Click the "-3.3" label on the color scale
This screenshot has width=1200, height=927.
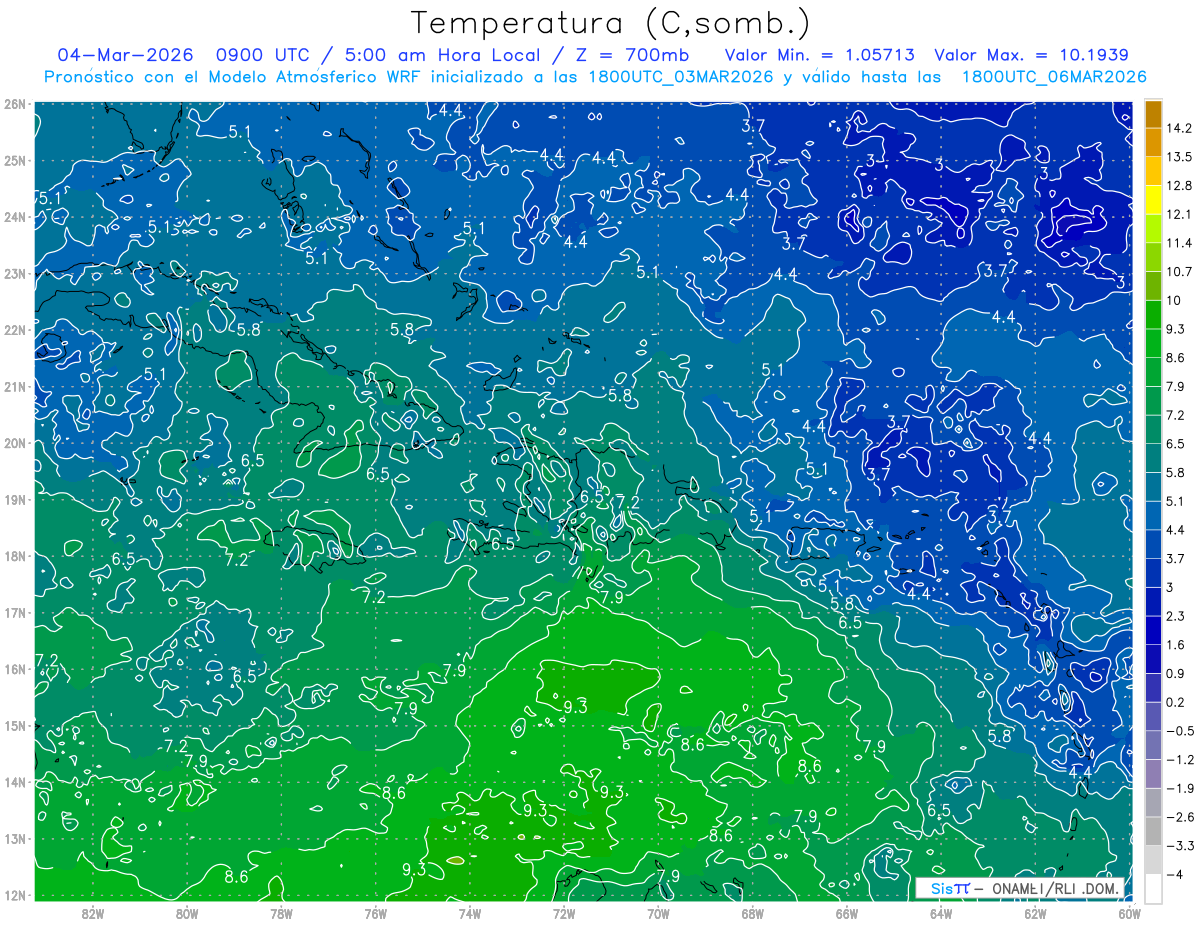click(x=1179, y=846)
